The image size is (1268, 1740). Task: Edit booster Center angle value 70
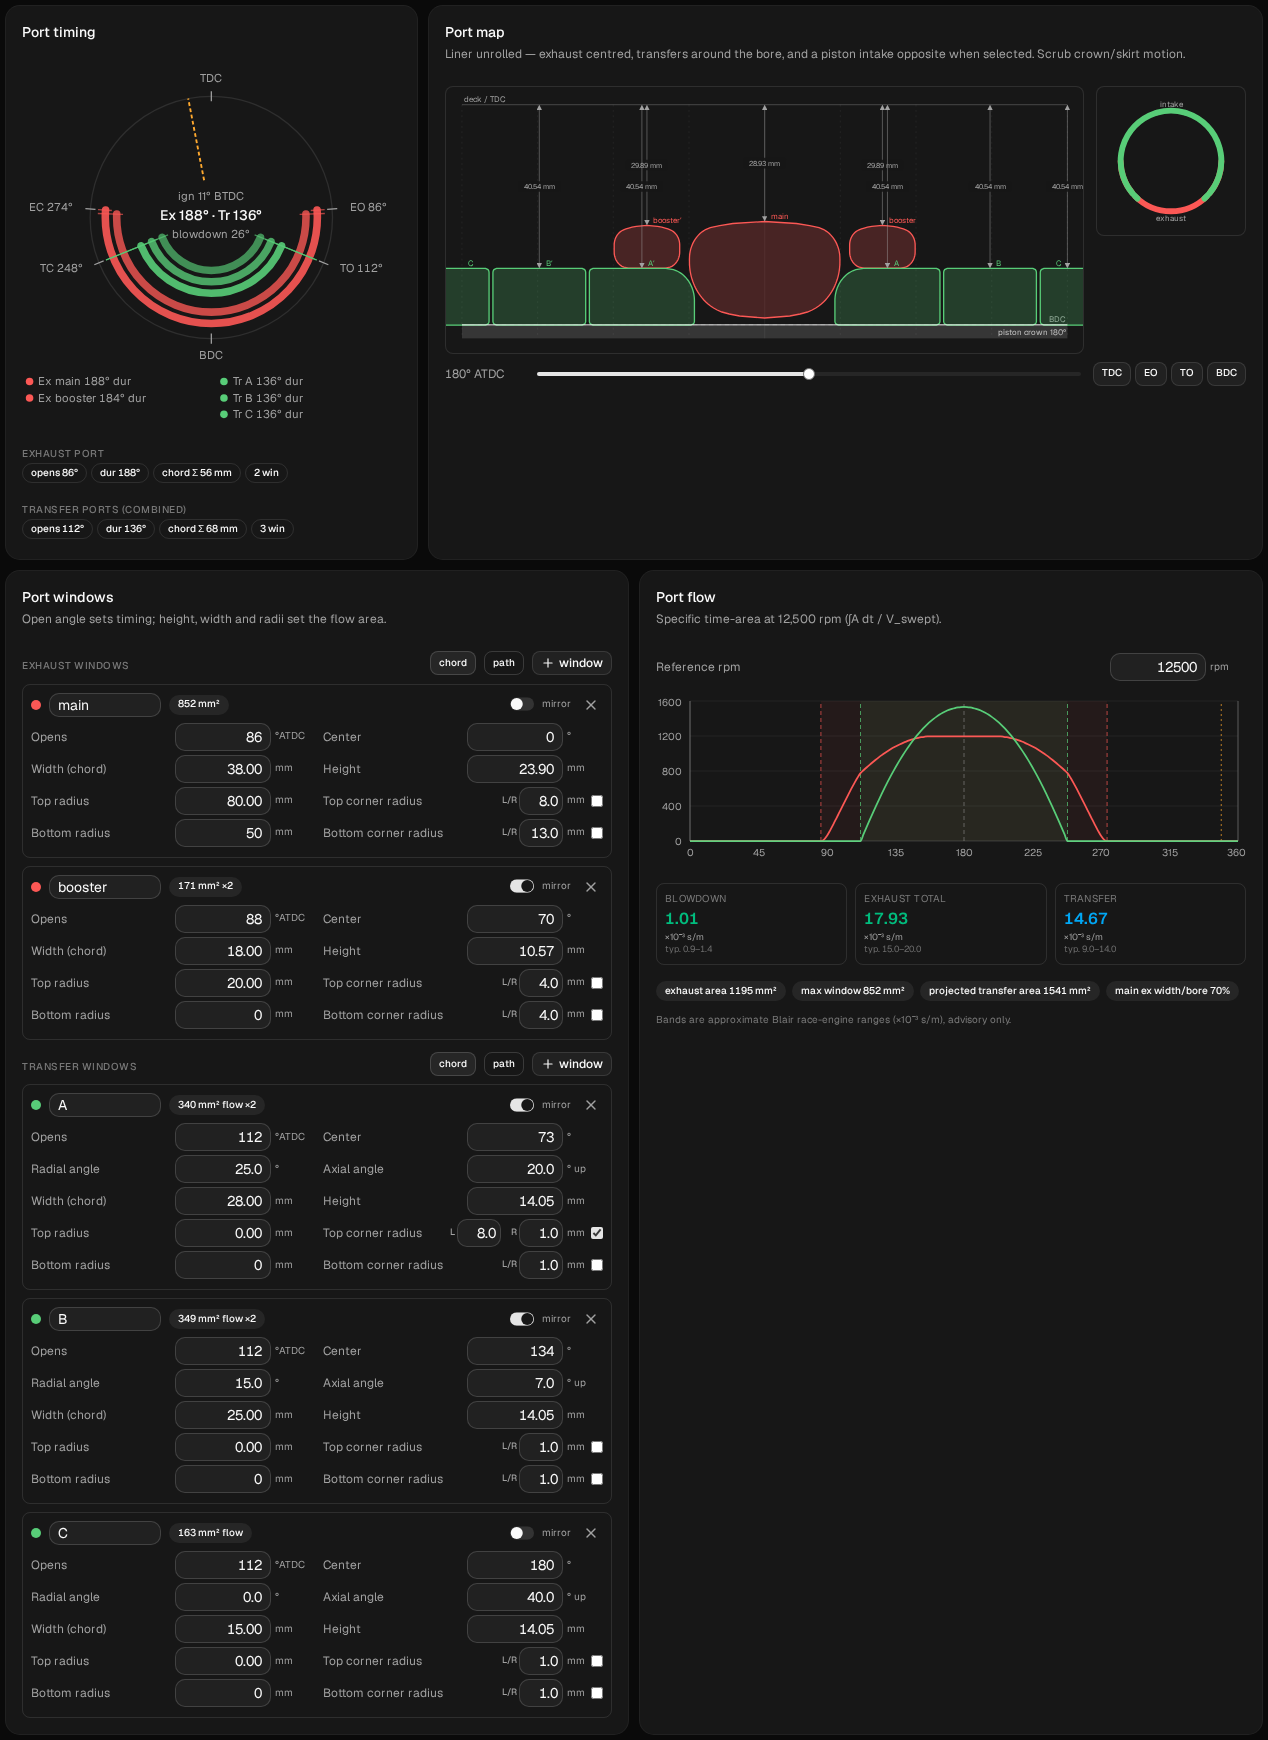515,919
